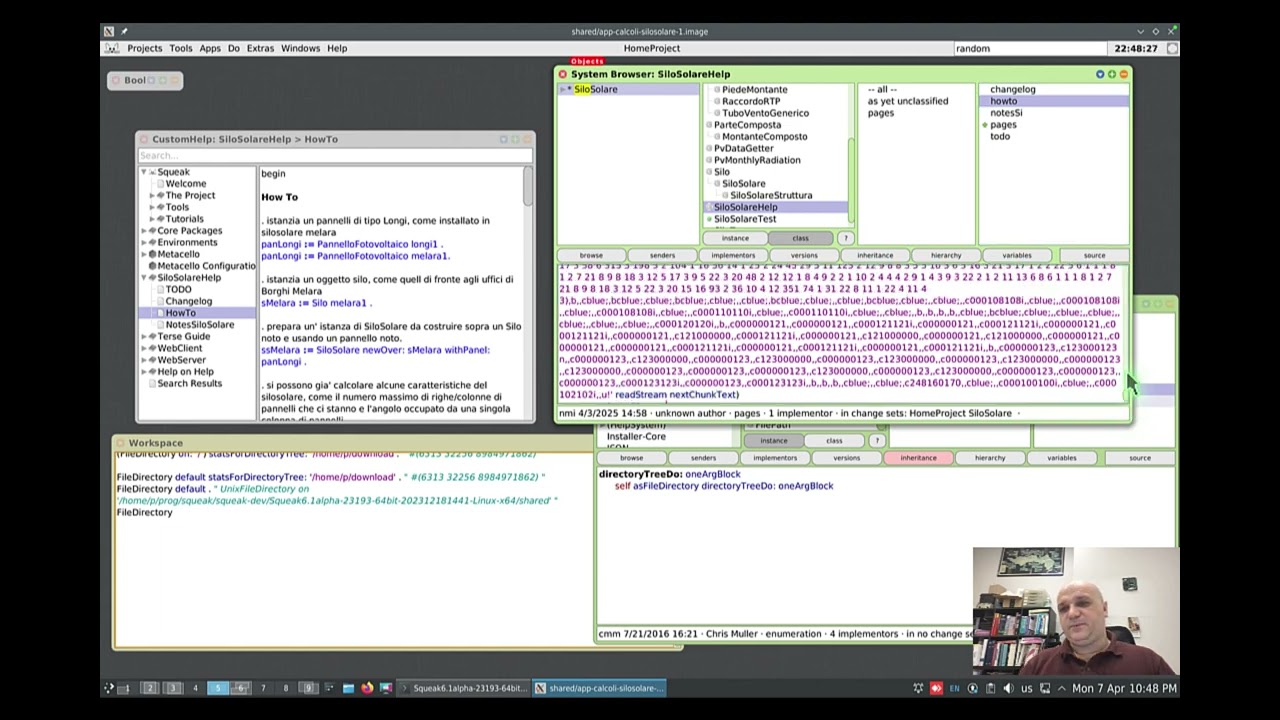Image resolution: width=1280 pixels, height=720 pixels.
Task: Close the System Browser SiloSolareHelp window
Action: click(x=562, y=74)
